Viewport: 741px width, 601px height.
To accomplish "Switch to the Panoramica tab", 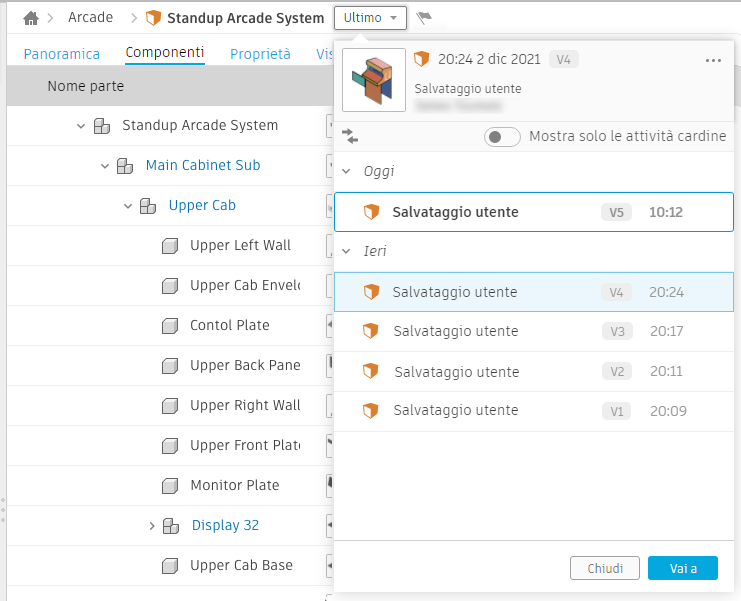I will coord(62,54).
